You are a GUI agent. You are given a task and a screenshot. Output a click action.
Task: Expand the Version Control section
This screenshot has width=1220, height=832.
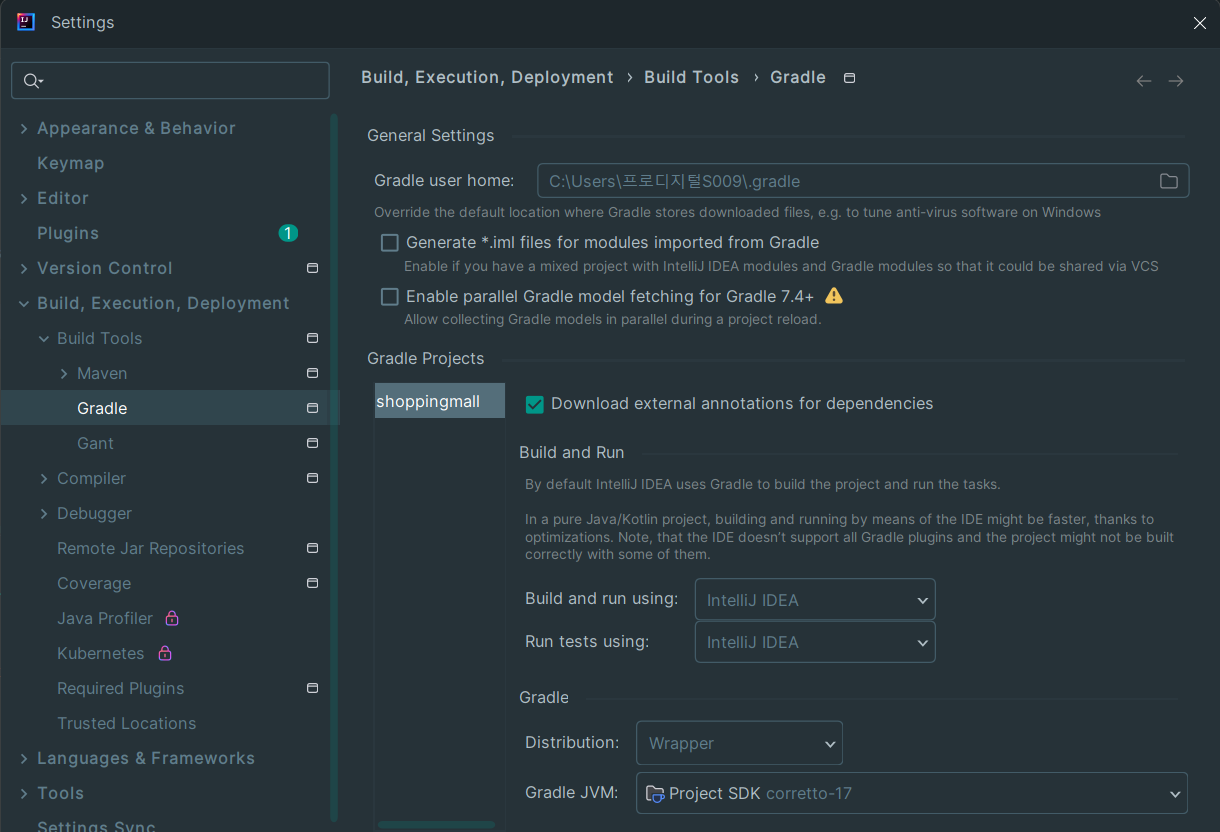tap(24, 268)
